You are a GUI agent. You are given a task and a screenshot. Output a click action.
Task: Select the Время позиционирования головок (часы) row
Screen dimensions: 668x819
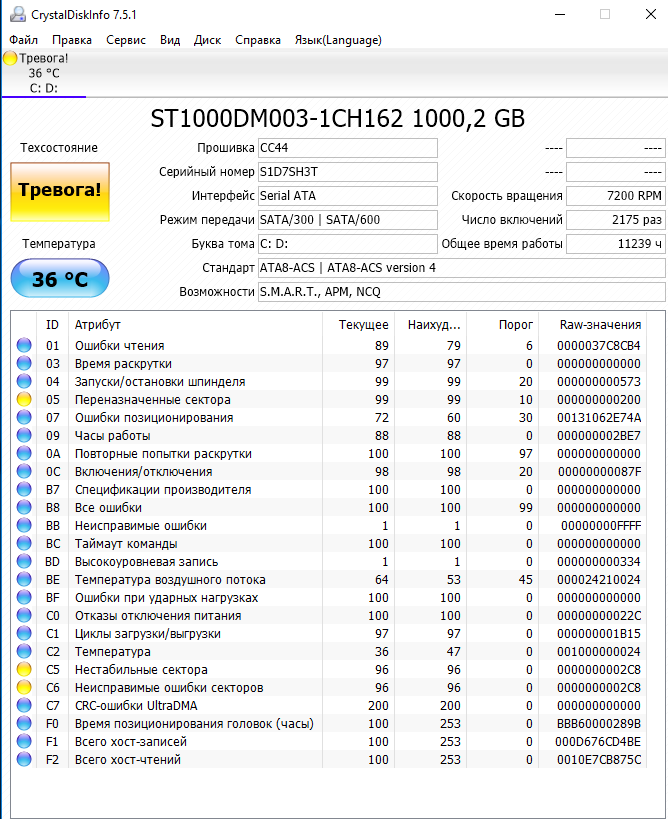(x=329, y=724)
